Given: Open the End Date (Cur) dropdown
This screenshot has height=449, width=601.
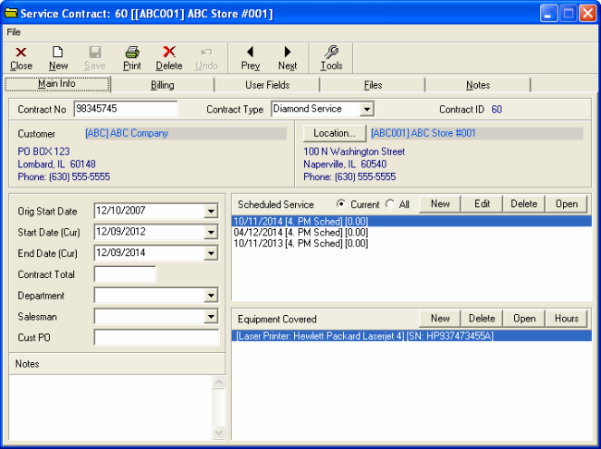Looking at the screenshot, I should click(211, 253).
